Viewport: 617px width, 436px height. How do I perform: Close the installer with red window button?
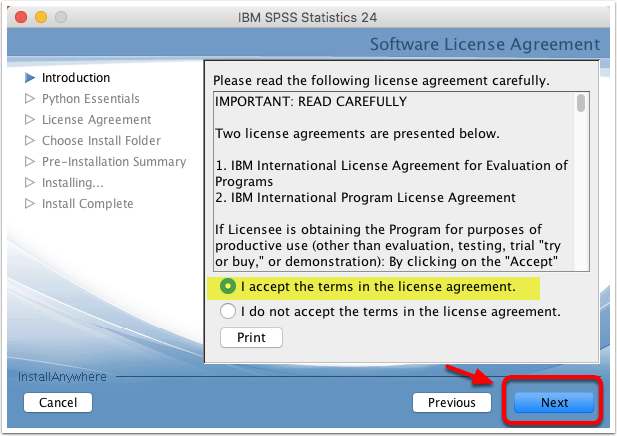point(21,17)
